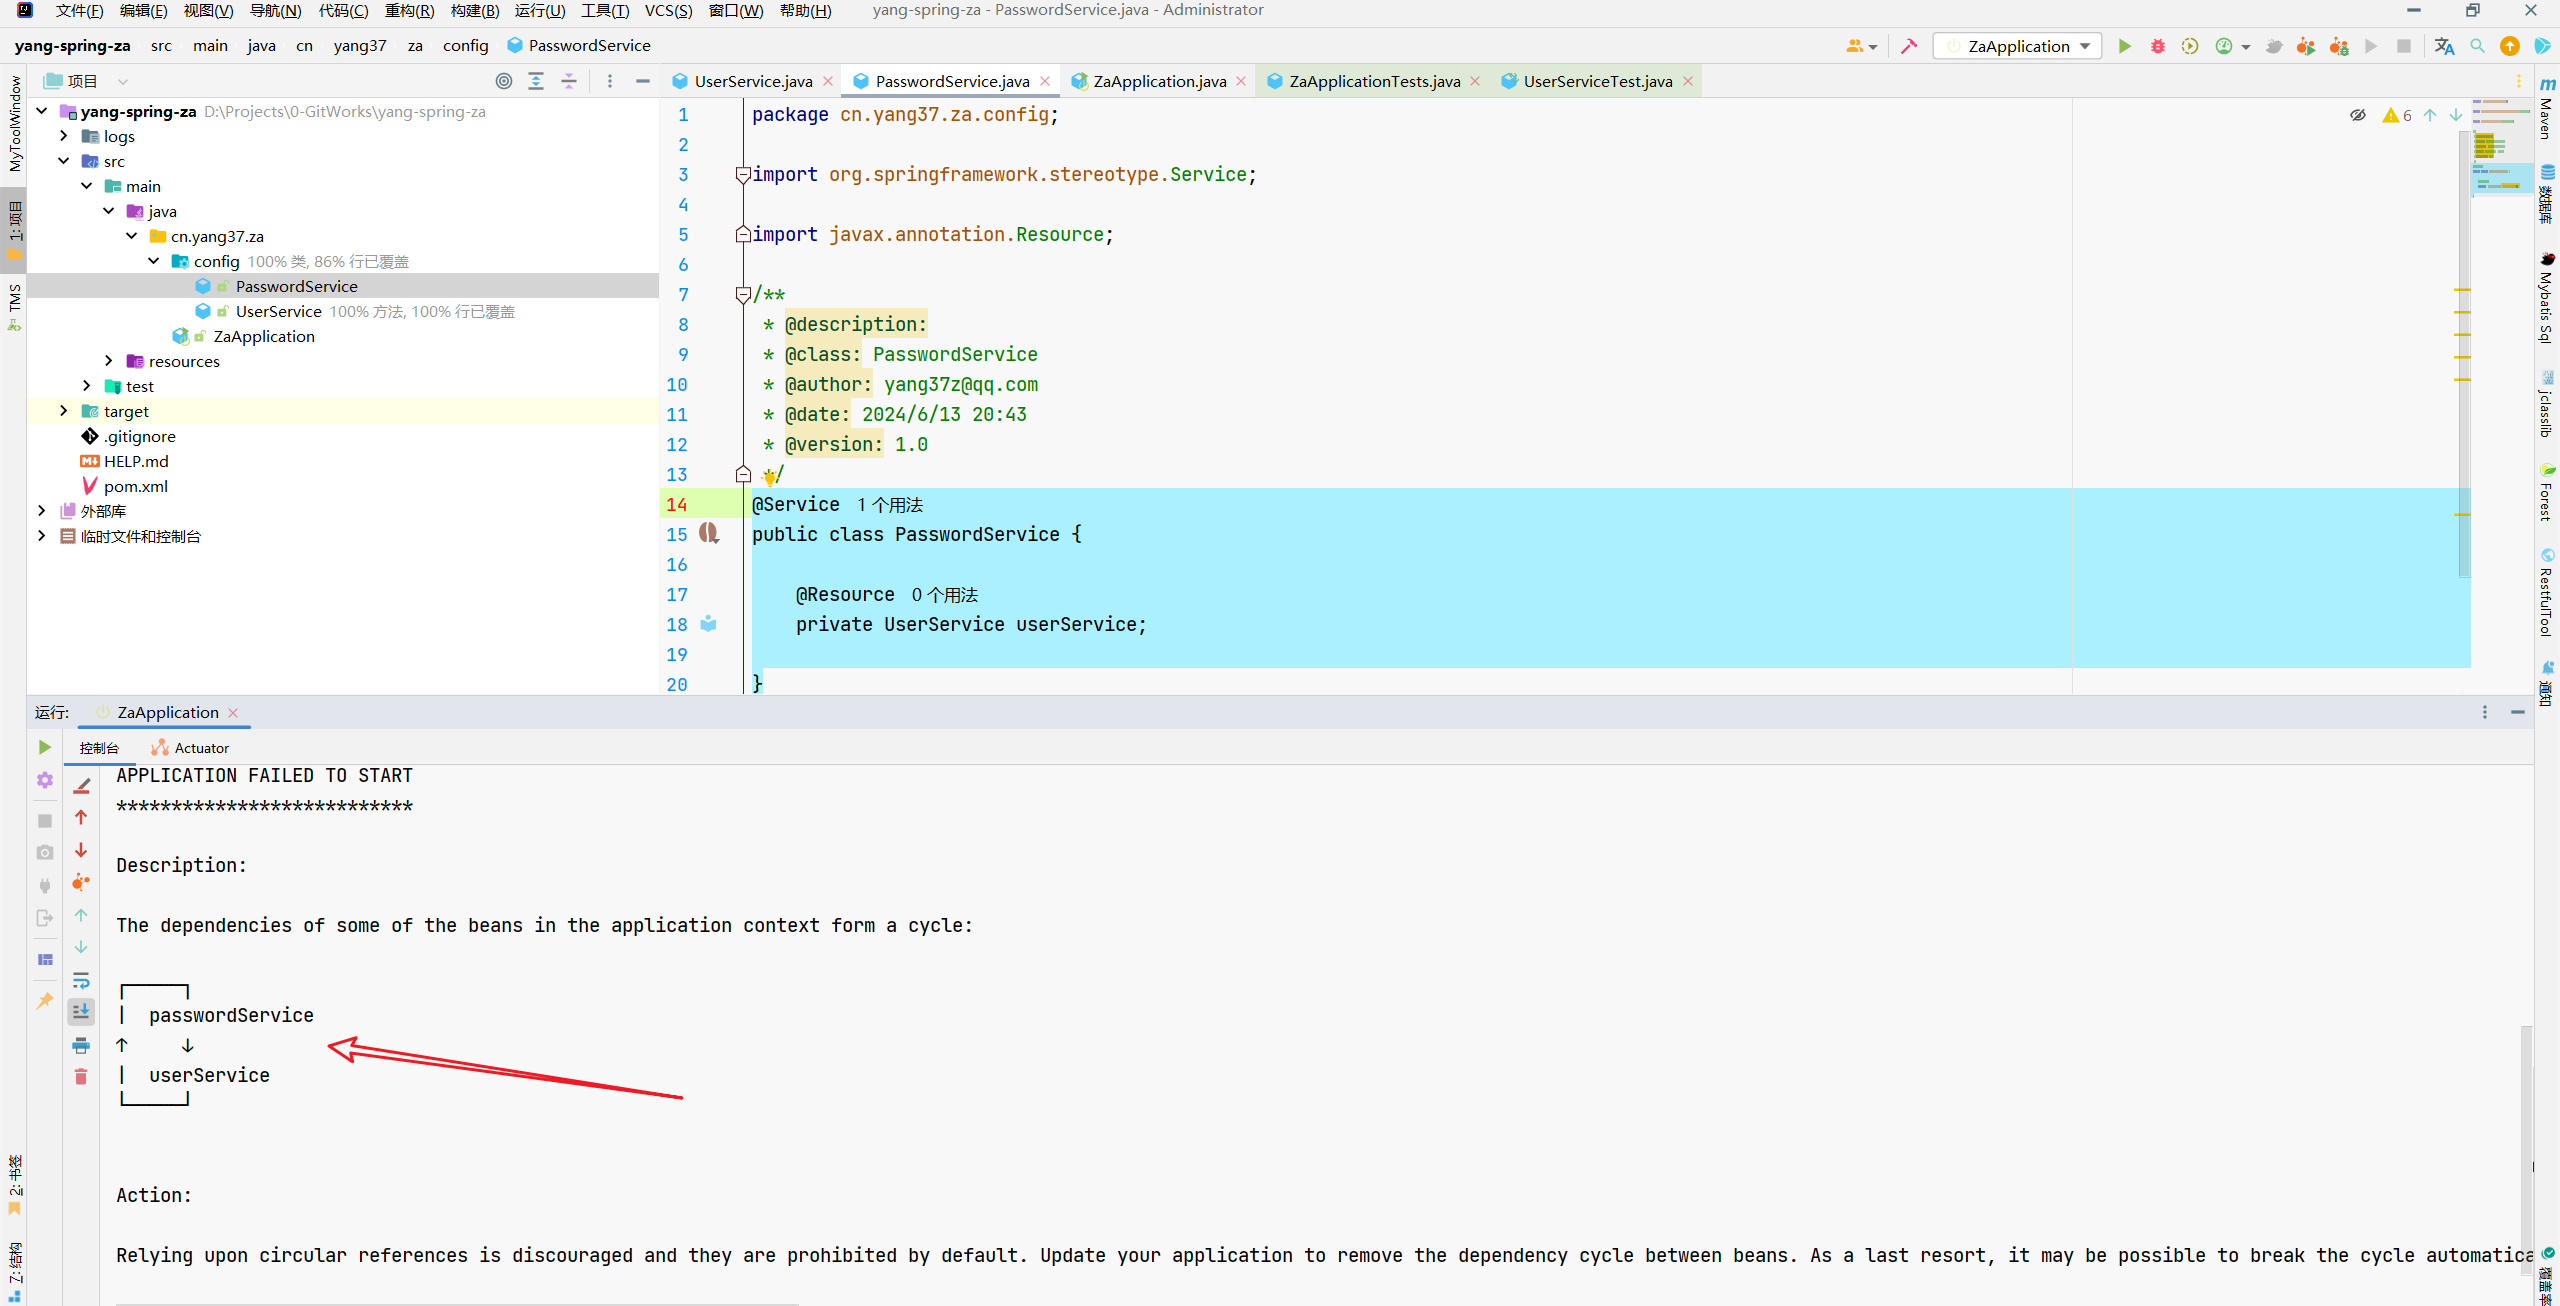Click the pin tab icon in run panel
2560x1306 pixels.
tap(45, 1000)
